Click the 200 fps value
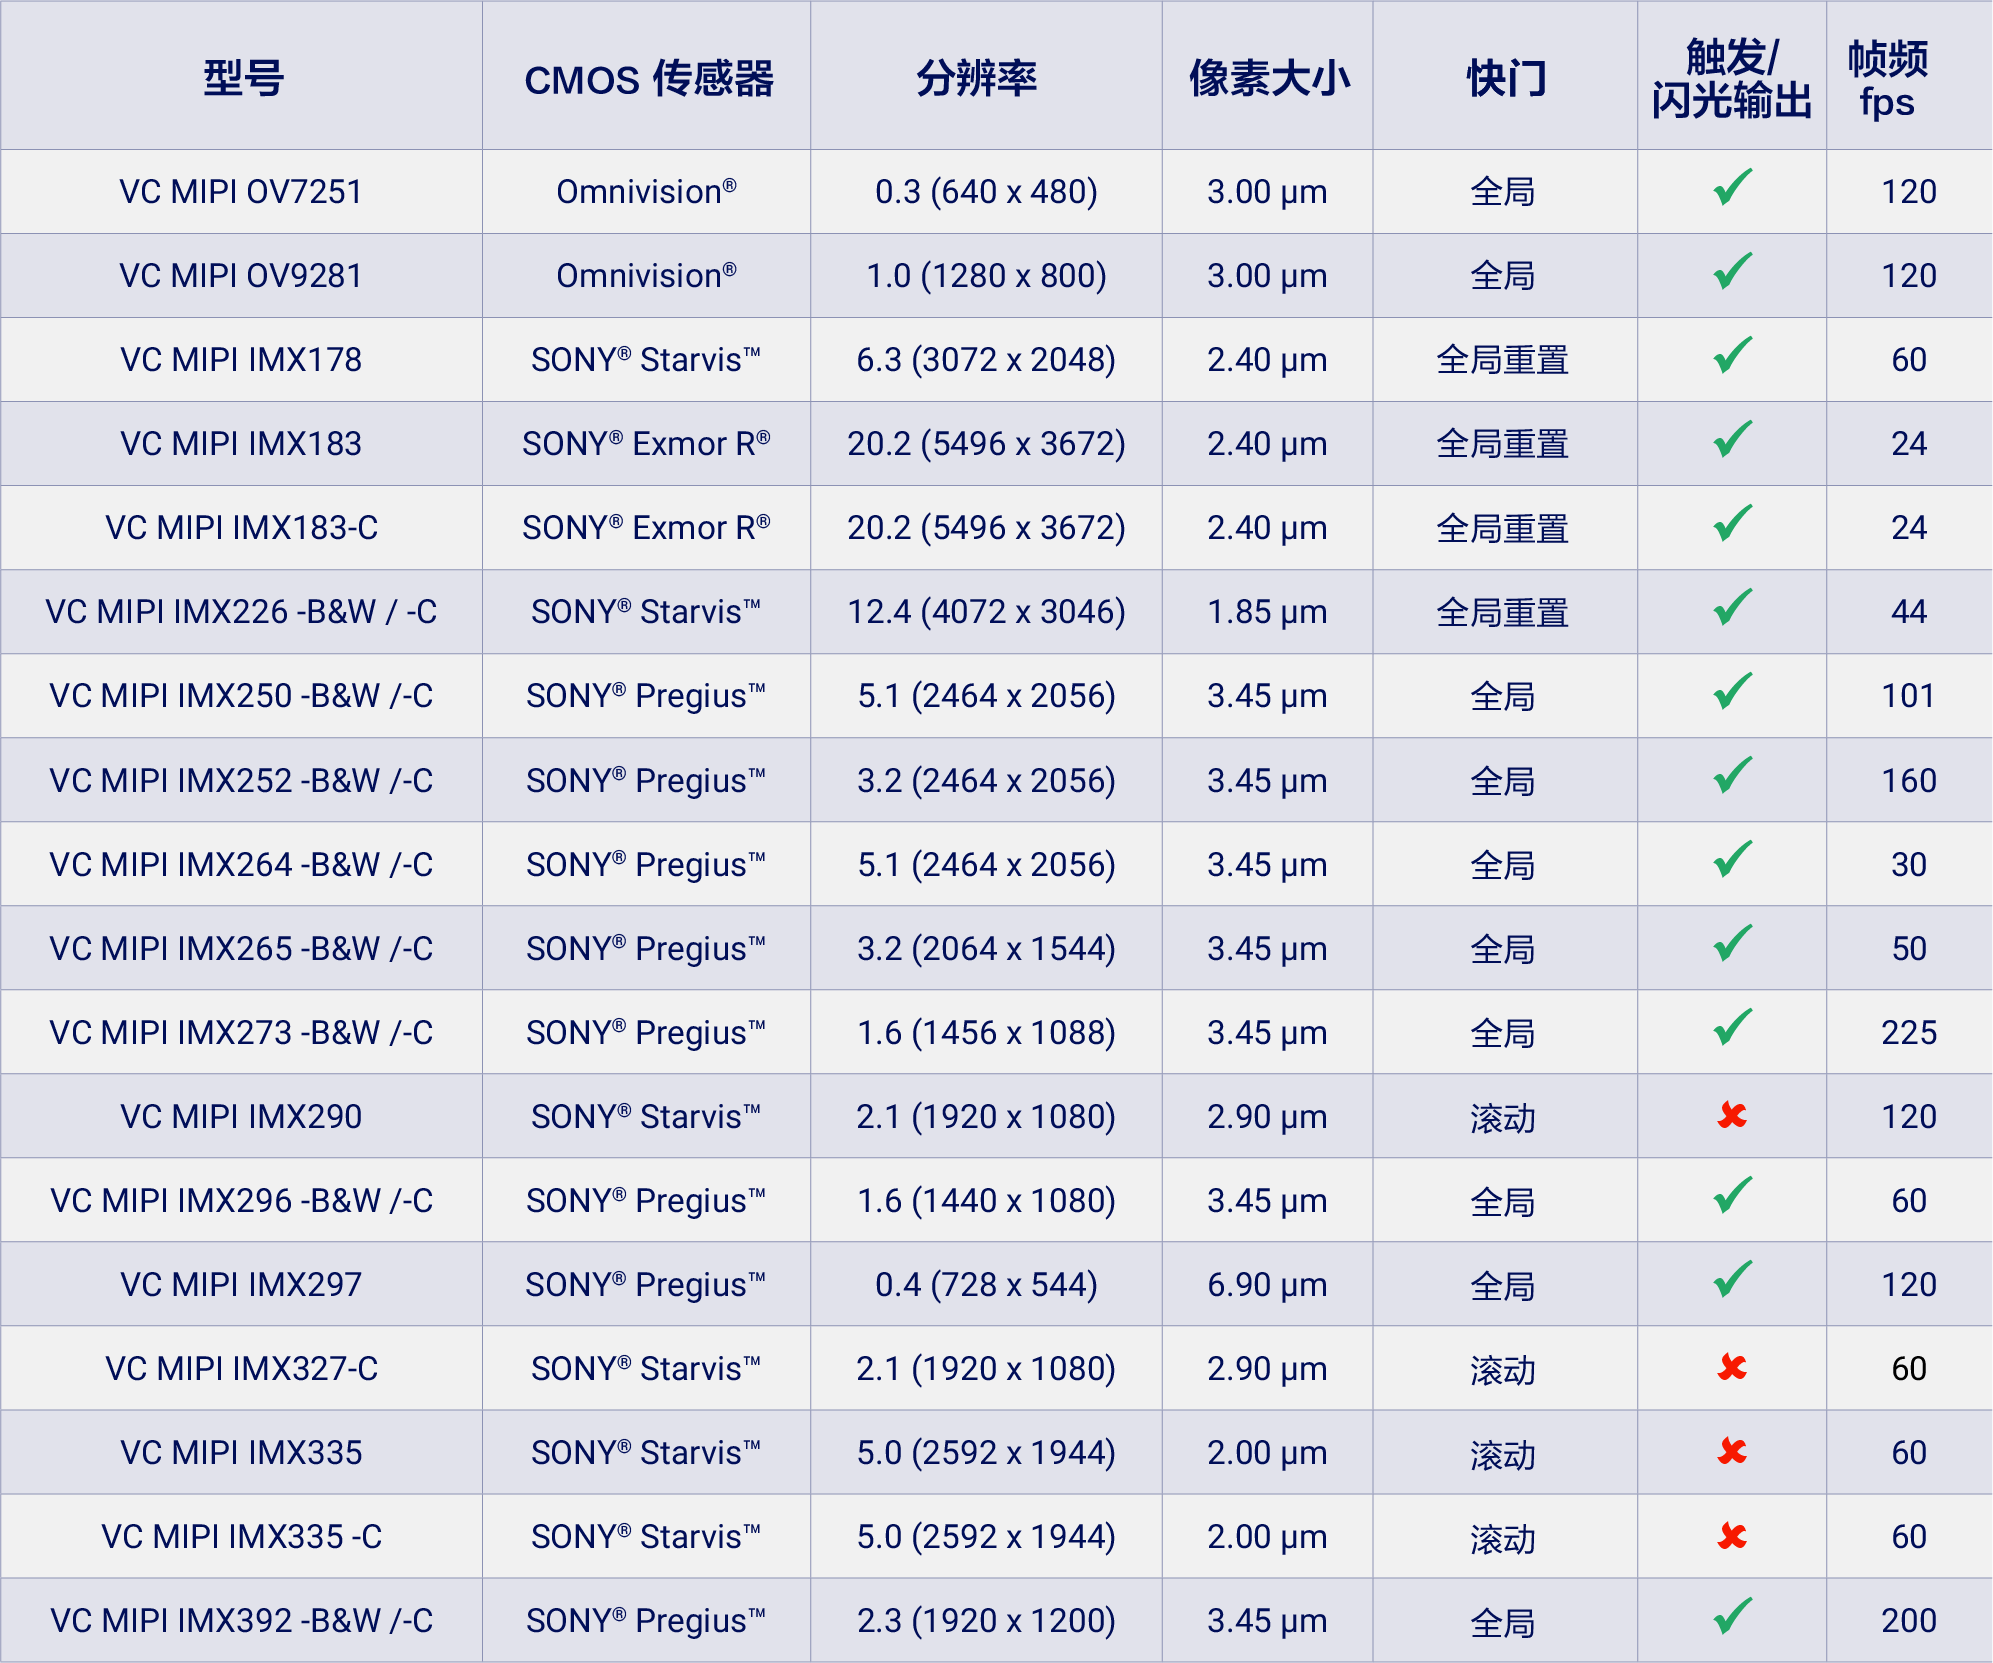1993x1663 pixels. [1909, 1620]
